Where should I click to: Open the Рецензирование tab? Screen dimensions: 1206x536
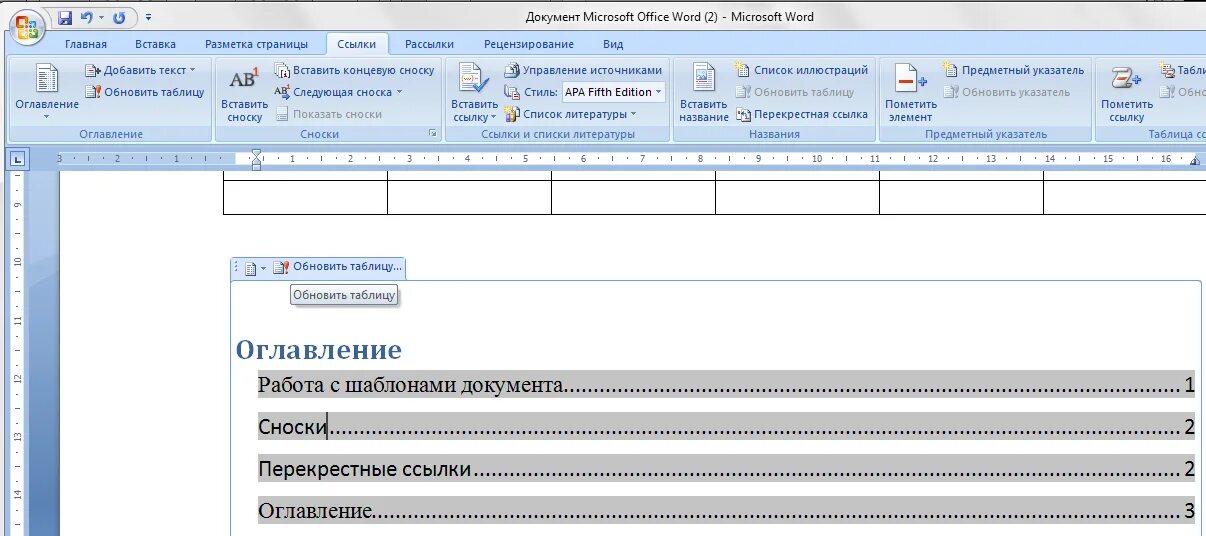(x=529, y=44)
